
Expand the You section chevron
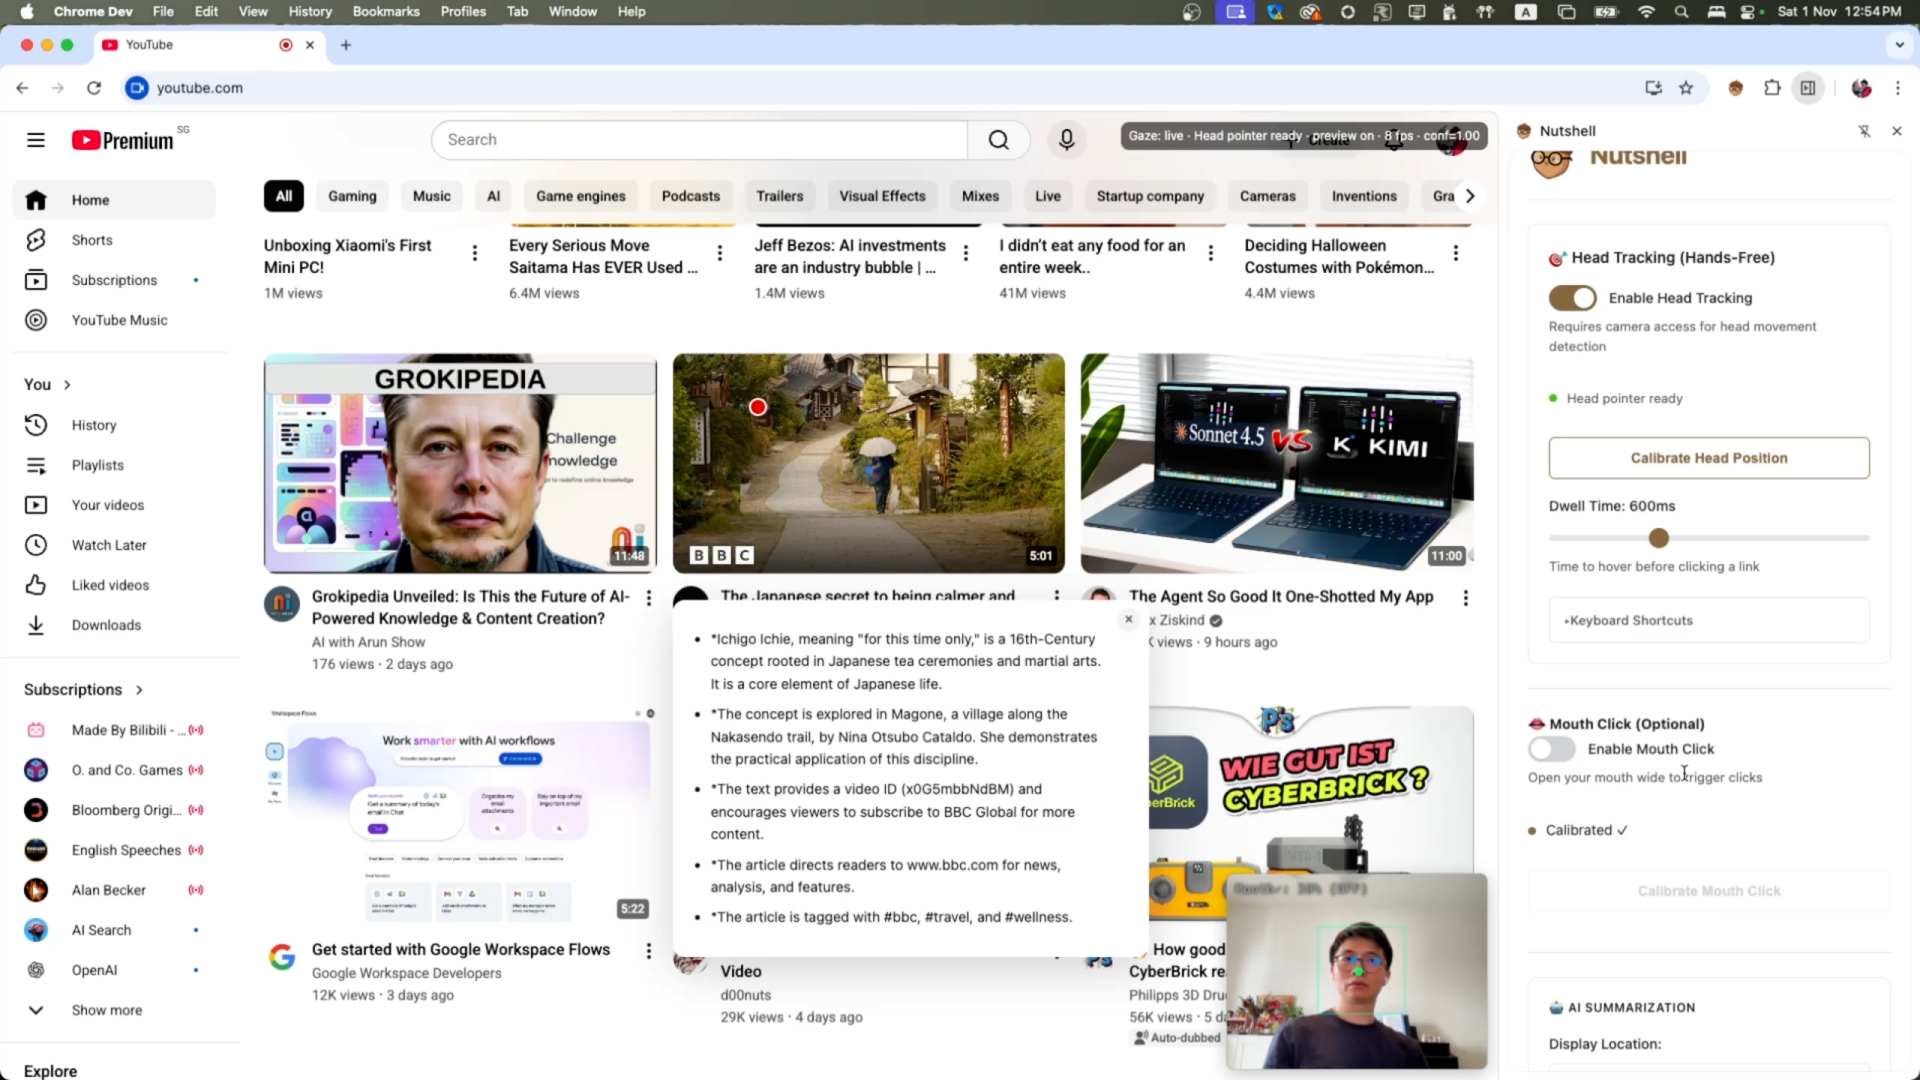67,385
